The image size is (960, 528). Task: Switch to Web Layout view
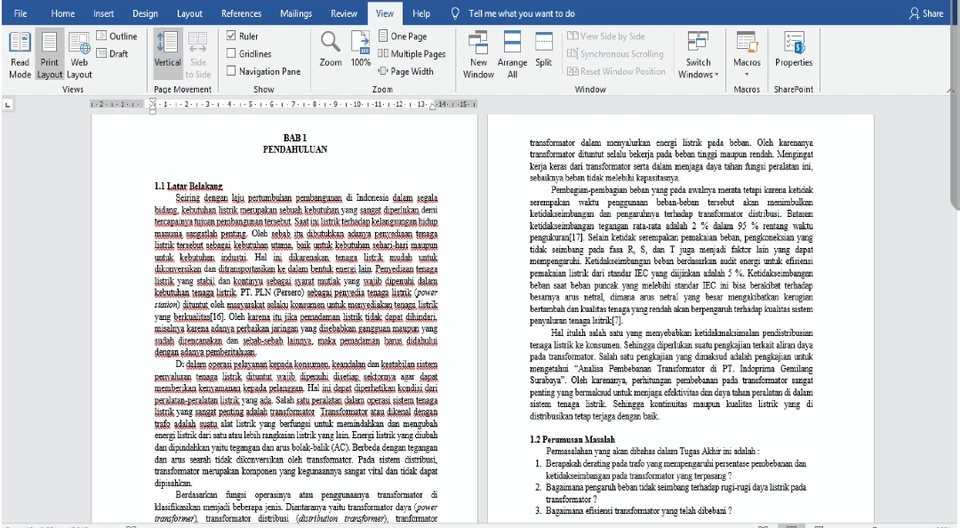tap(79, 55)
